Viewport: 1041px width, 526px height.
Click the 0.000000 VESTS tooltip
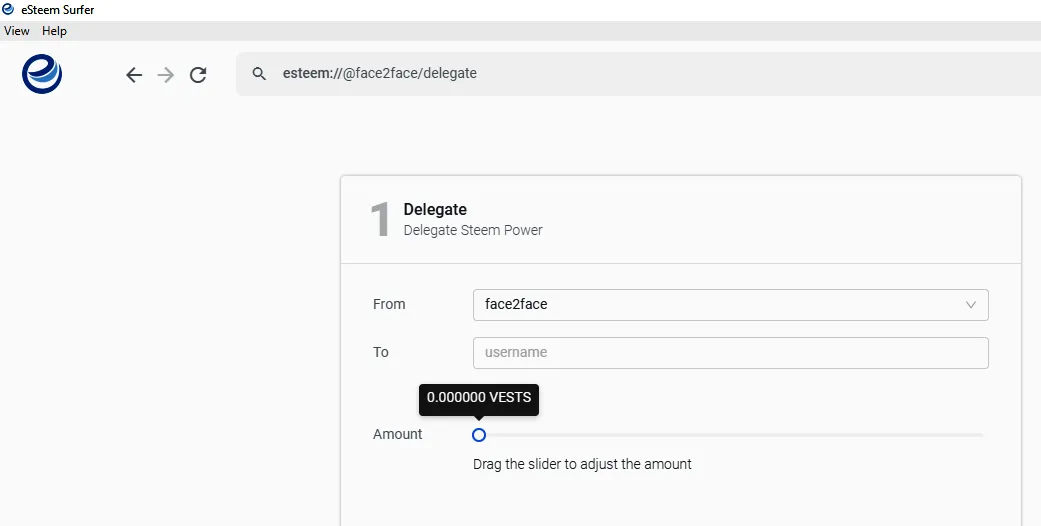[479, 398]
